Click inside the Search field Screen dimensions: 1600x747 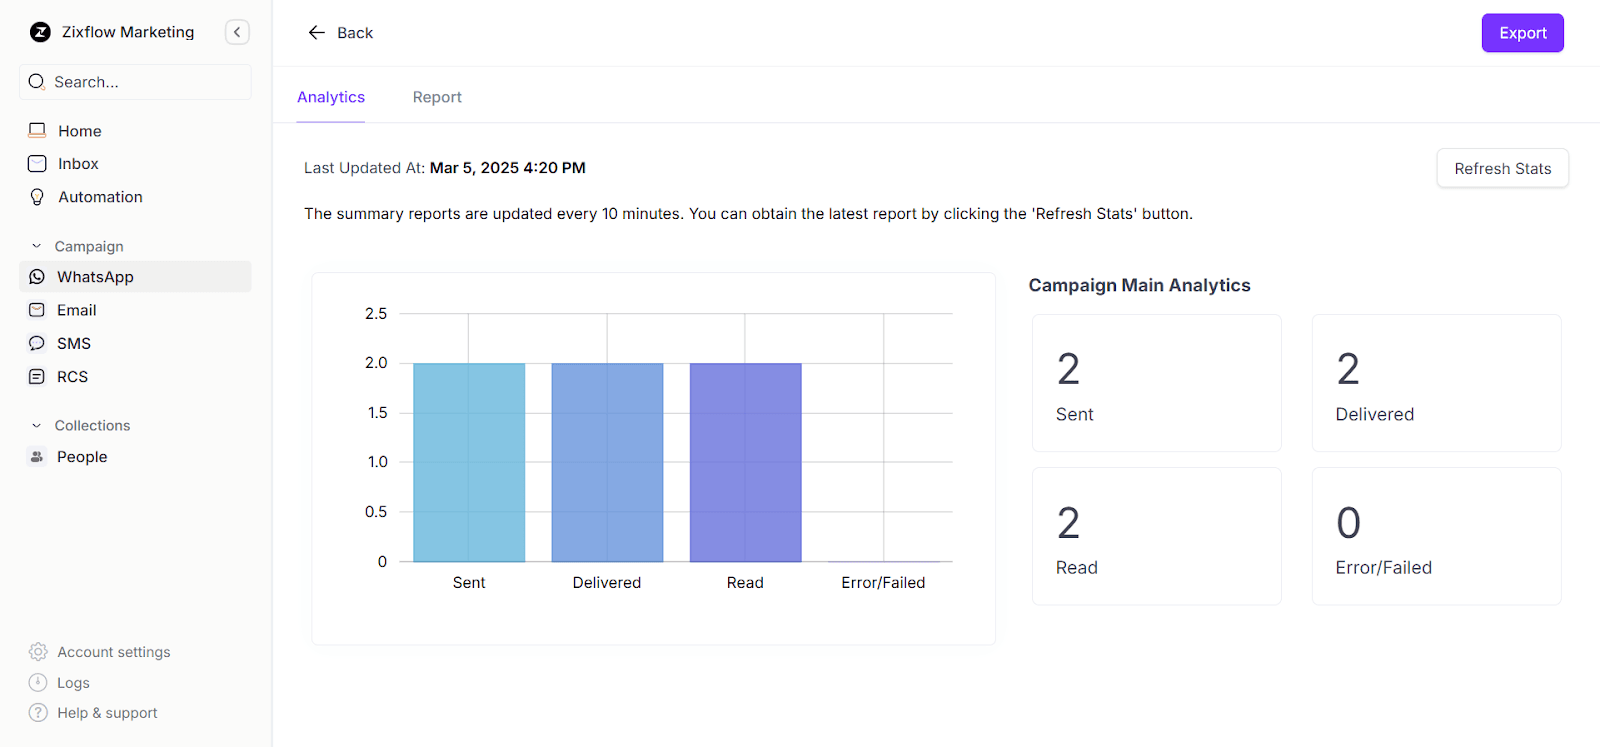pos(135,81)
